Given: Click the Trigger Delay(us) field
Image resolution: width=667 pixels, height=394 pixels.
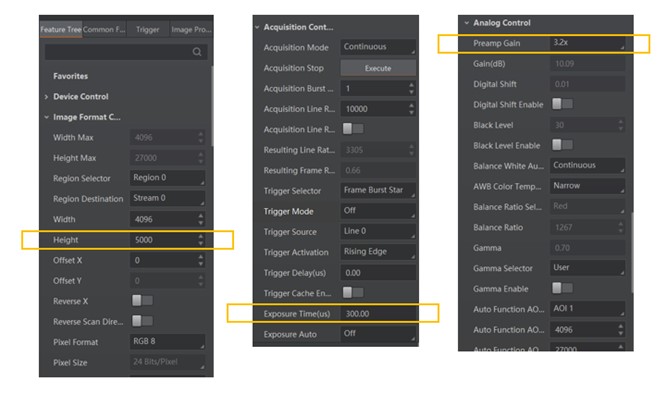Looking at the screenshot, I should point(378,273).
